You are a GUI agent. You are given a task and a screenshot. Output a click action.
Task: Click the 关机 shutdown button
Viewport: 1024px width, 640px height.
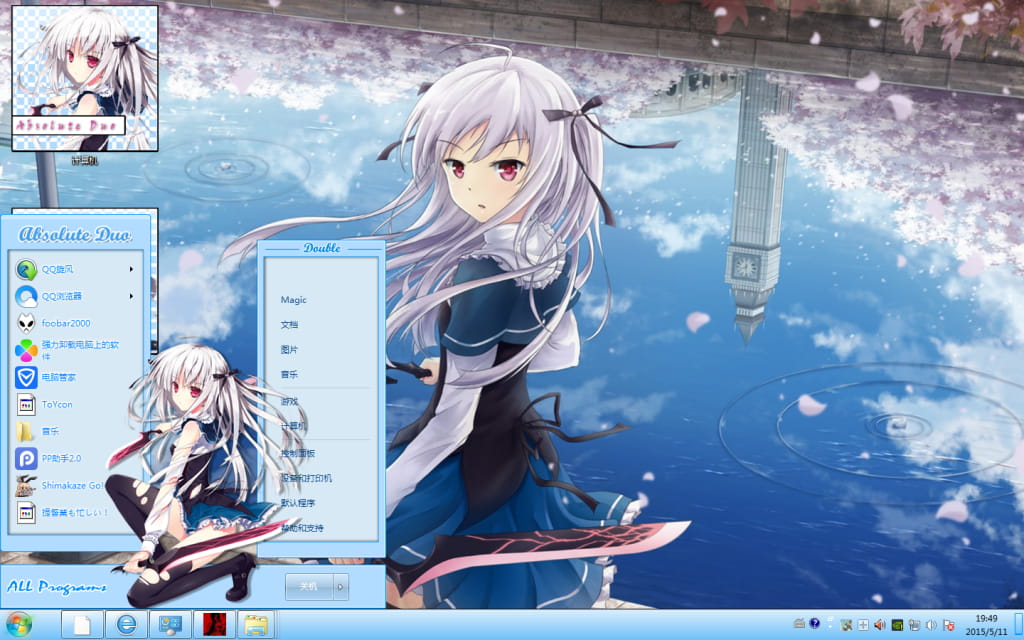309,587
